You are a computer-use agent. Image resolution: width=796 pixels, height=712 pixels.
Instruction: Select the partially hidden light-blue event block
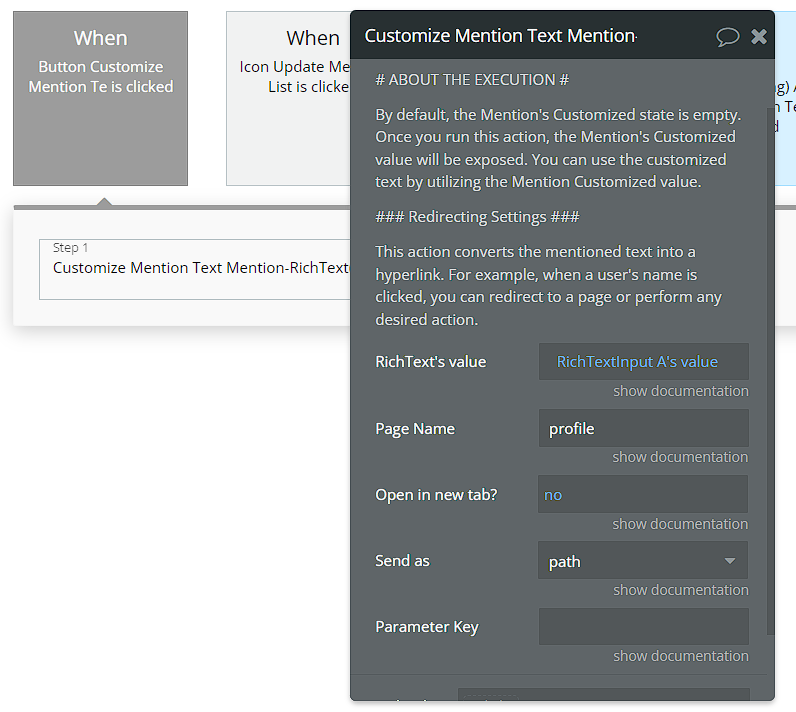pos(785,98)
